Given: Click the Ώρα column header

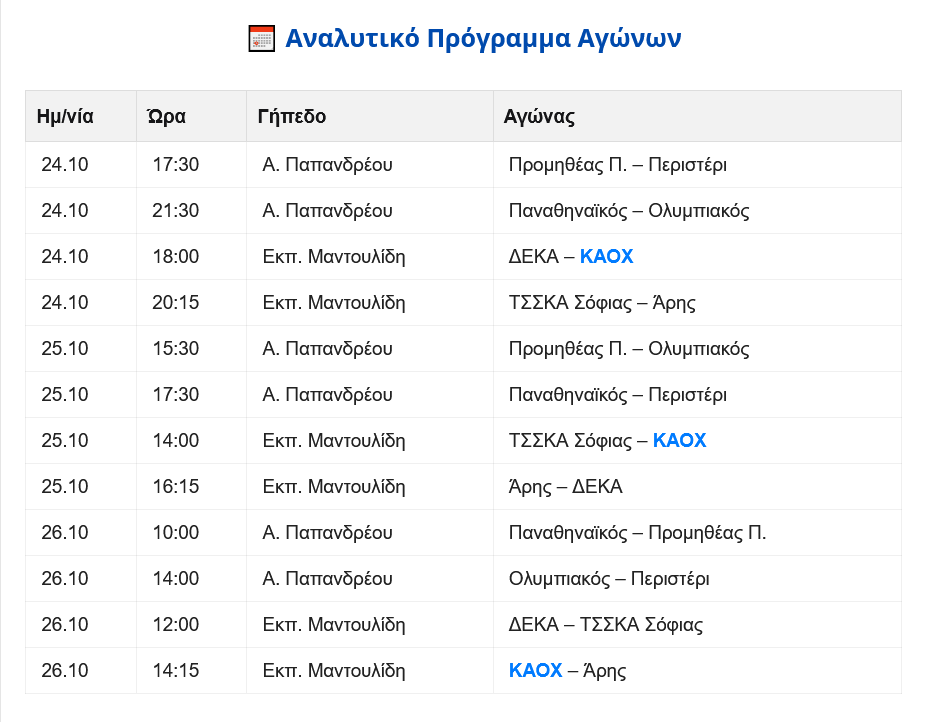Looking at the screenshot, I should click(x=166, y=116).
